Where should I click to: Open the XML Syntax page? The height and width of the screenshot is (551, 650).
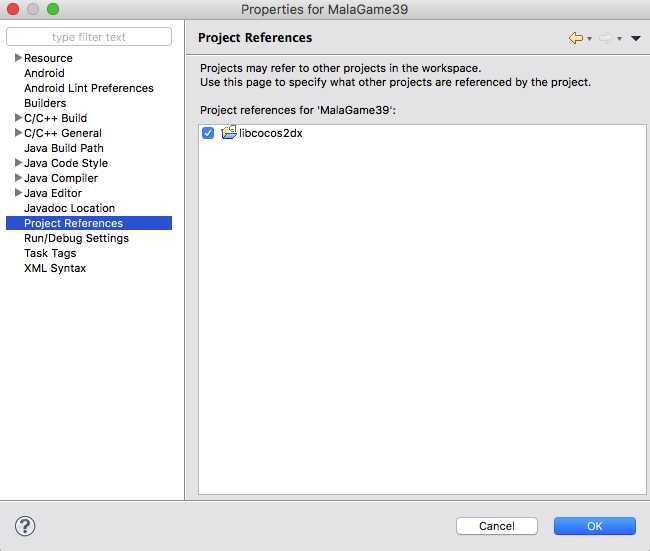(x=55, y=268)
